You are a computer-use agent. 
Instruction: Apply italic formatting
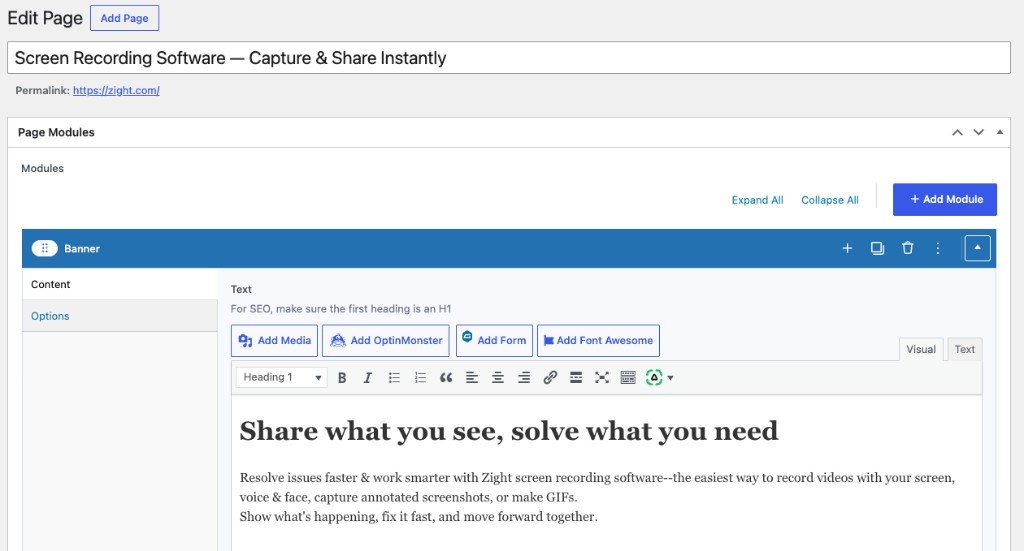pyautogui.click(x=368, y=377)
